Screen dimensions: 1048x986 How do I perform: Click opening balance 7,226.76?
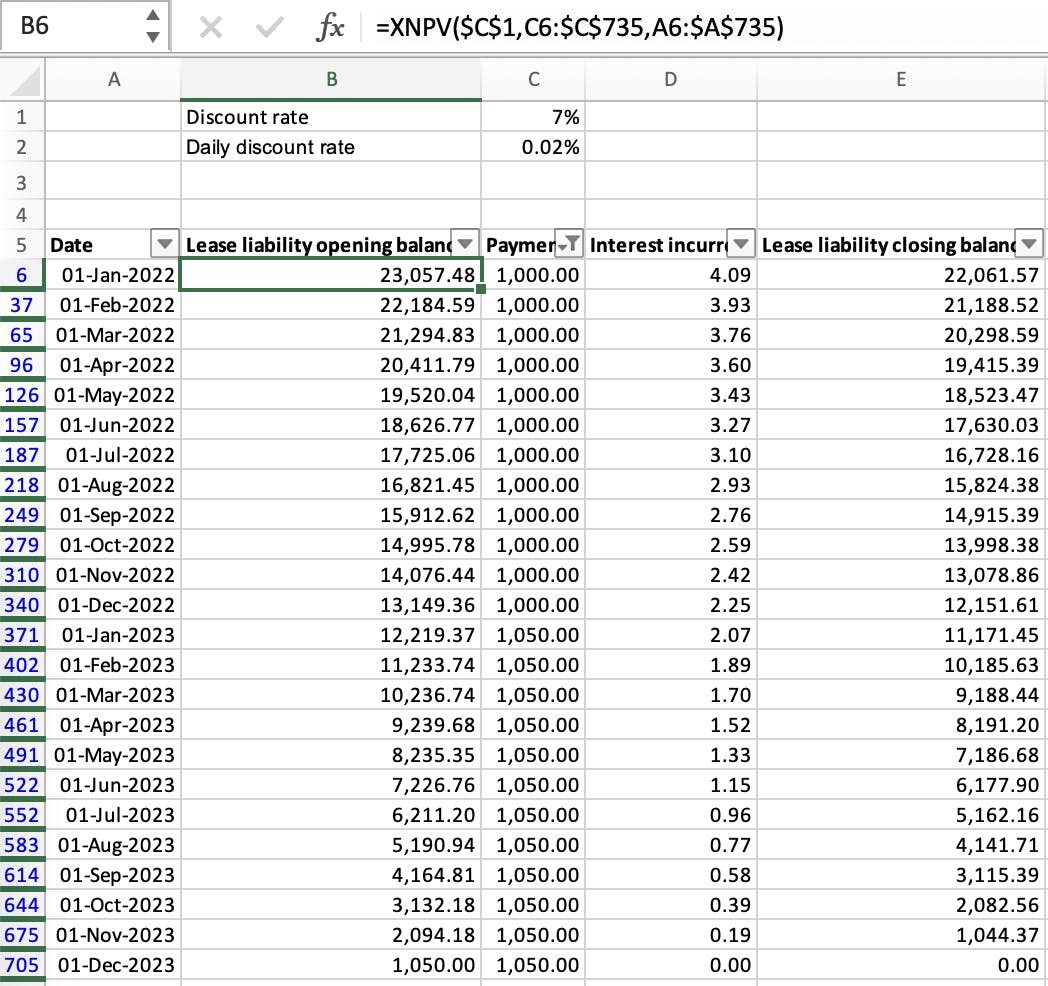click(331, 785)
